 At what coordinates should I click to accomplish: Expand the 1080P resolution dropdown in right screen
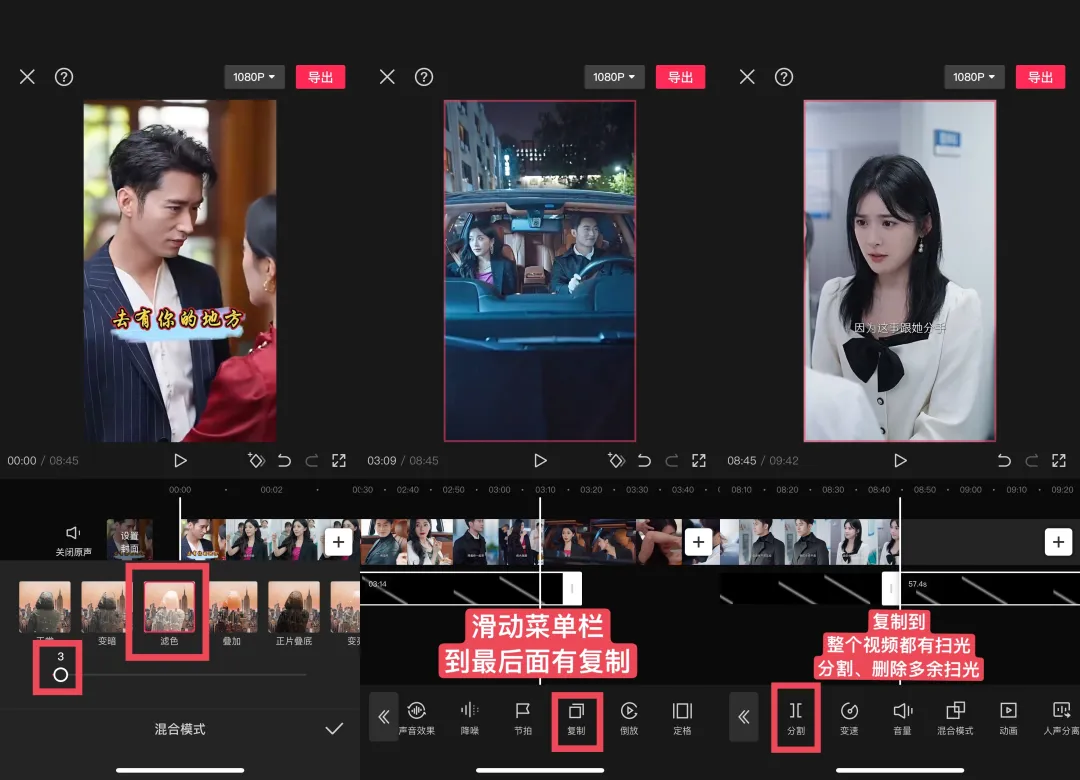(975, 77)
